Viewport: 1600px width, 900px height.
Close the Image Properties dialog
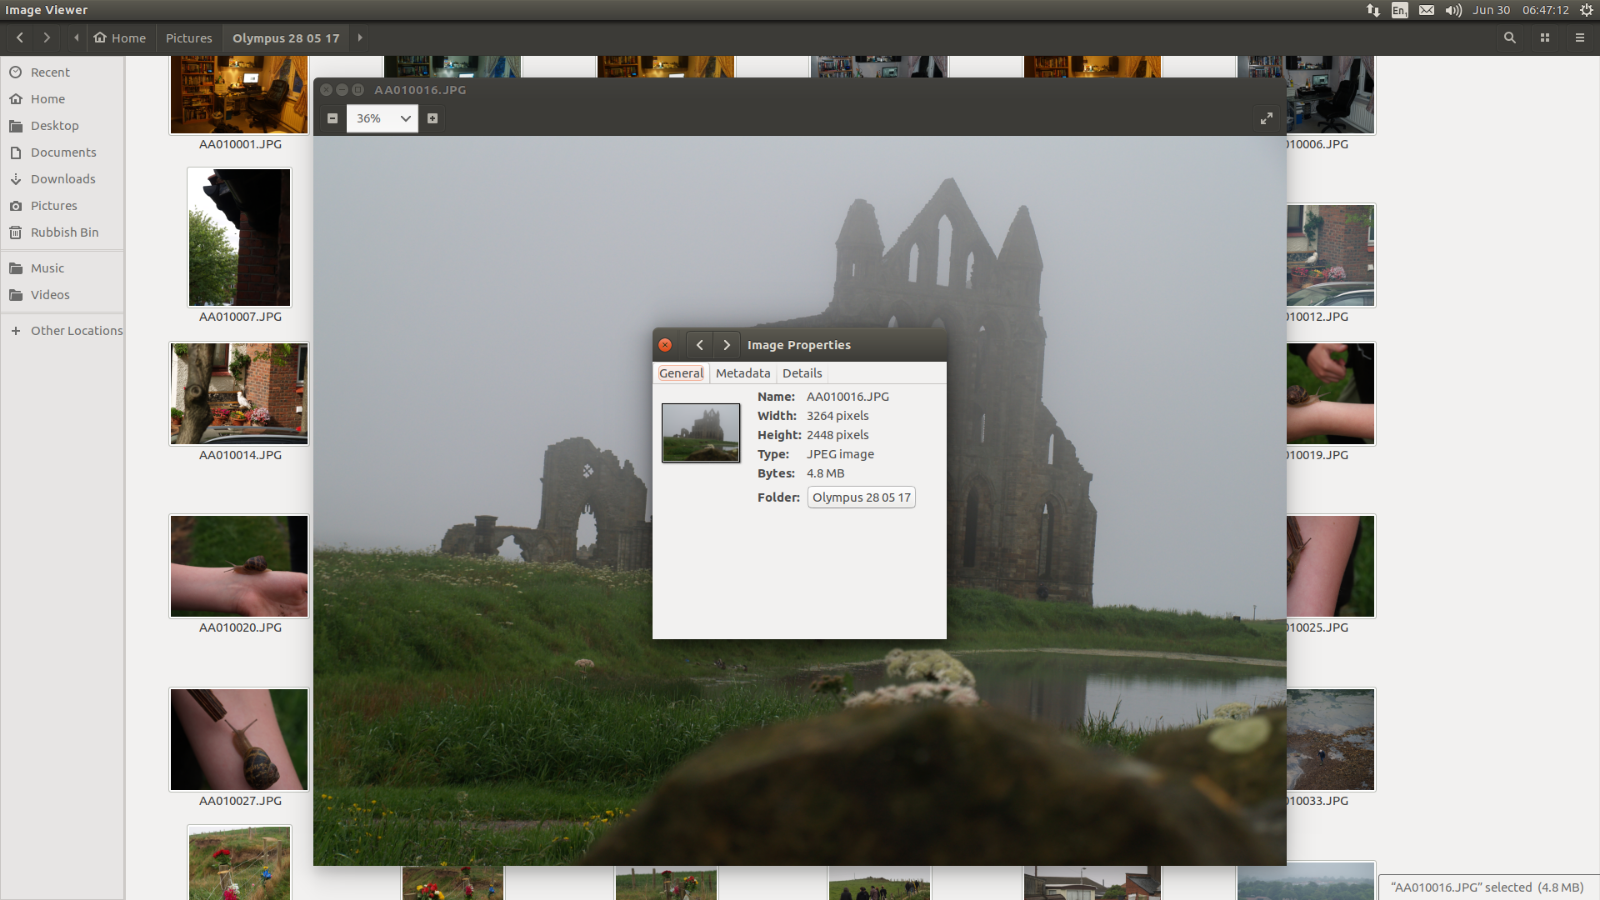[665, 345]
